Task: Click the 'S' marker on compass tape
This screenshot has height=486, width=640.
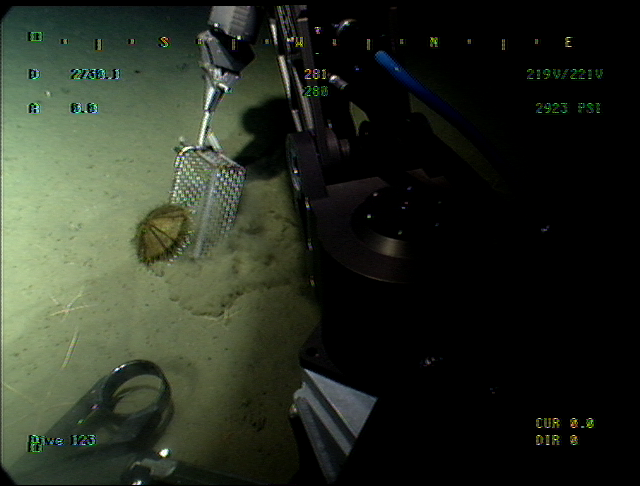Action: [165, 42]
